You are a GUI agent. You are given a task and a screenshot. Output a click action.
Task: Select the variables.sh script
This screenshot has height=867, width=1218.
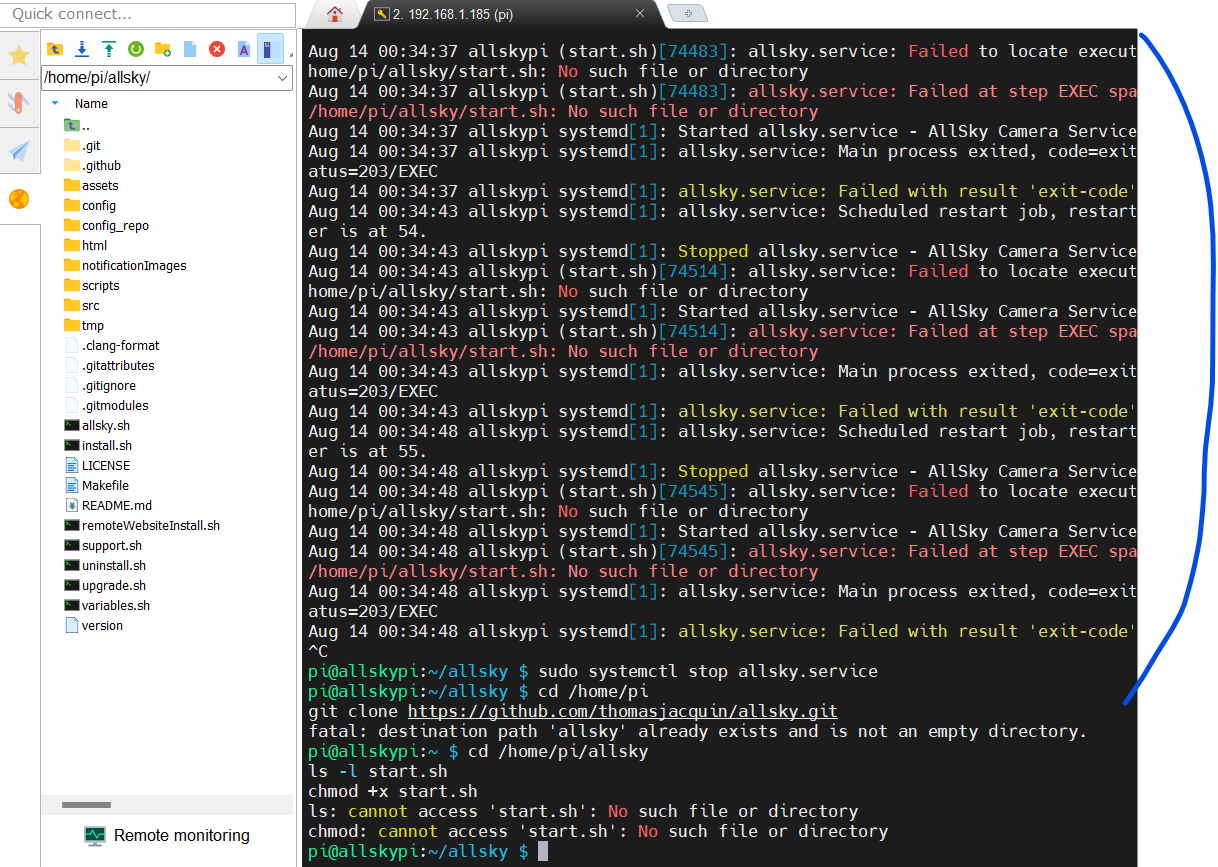[x=107, y=605]
